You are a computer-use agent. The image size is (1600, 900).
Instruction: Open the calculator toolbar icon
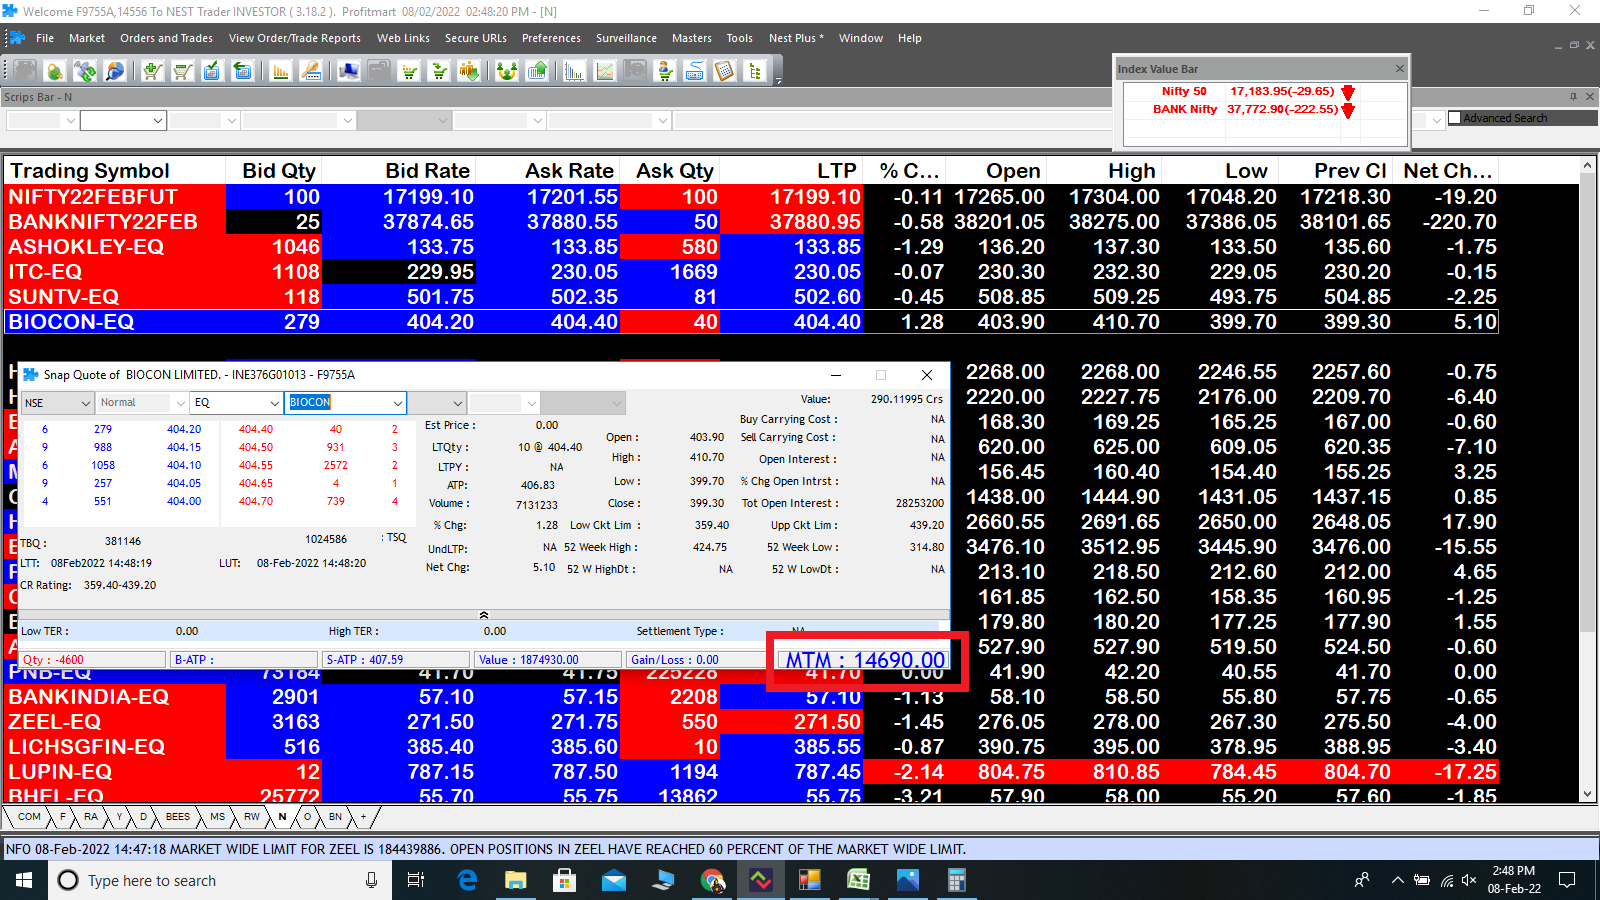(725, 71)
